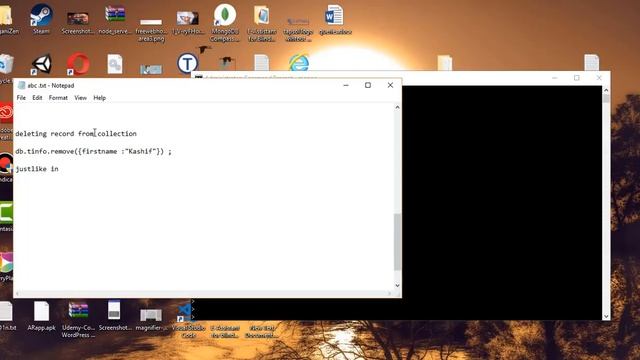Select the node_server archive icon on desktop
This screenshot has height=360, width=640.
coord(115,19)
